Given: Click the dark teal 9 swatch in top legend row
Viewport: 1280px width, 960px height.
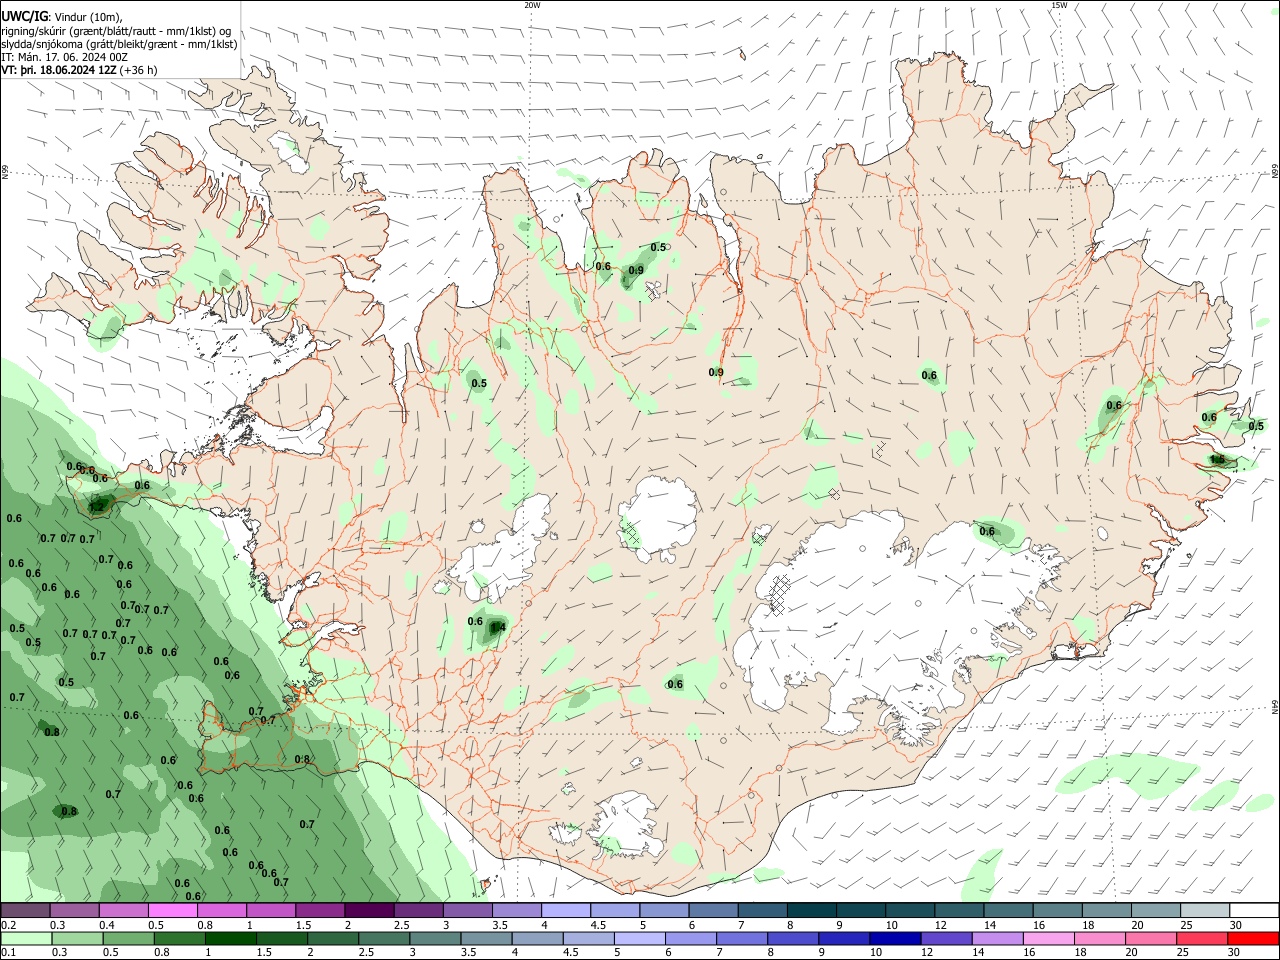Looking at the screenshot, I should (x=860, y=910).
